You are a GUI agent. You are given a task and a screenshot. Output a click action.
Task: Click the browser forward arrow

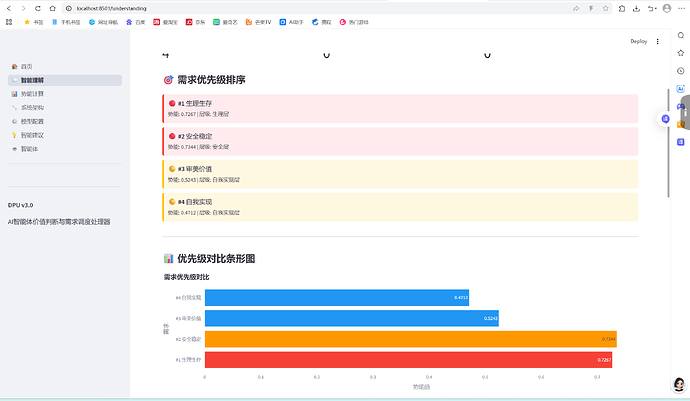pyautogui.click(x=23, y=8)
